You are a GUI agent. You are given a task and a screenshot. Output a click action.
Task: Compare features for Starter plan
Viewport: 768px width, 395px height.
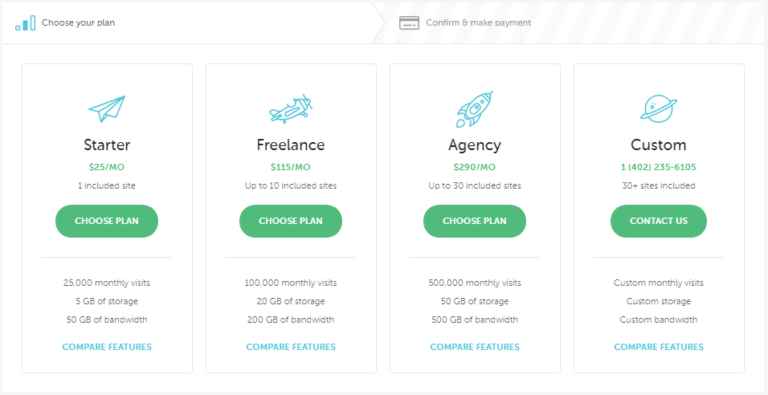pos(107,347)
